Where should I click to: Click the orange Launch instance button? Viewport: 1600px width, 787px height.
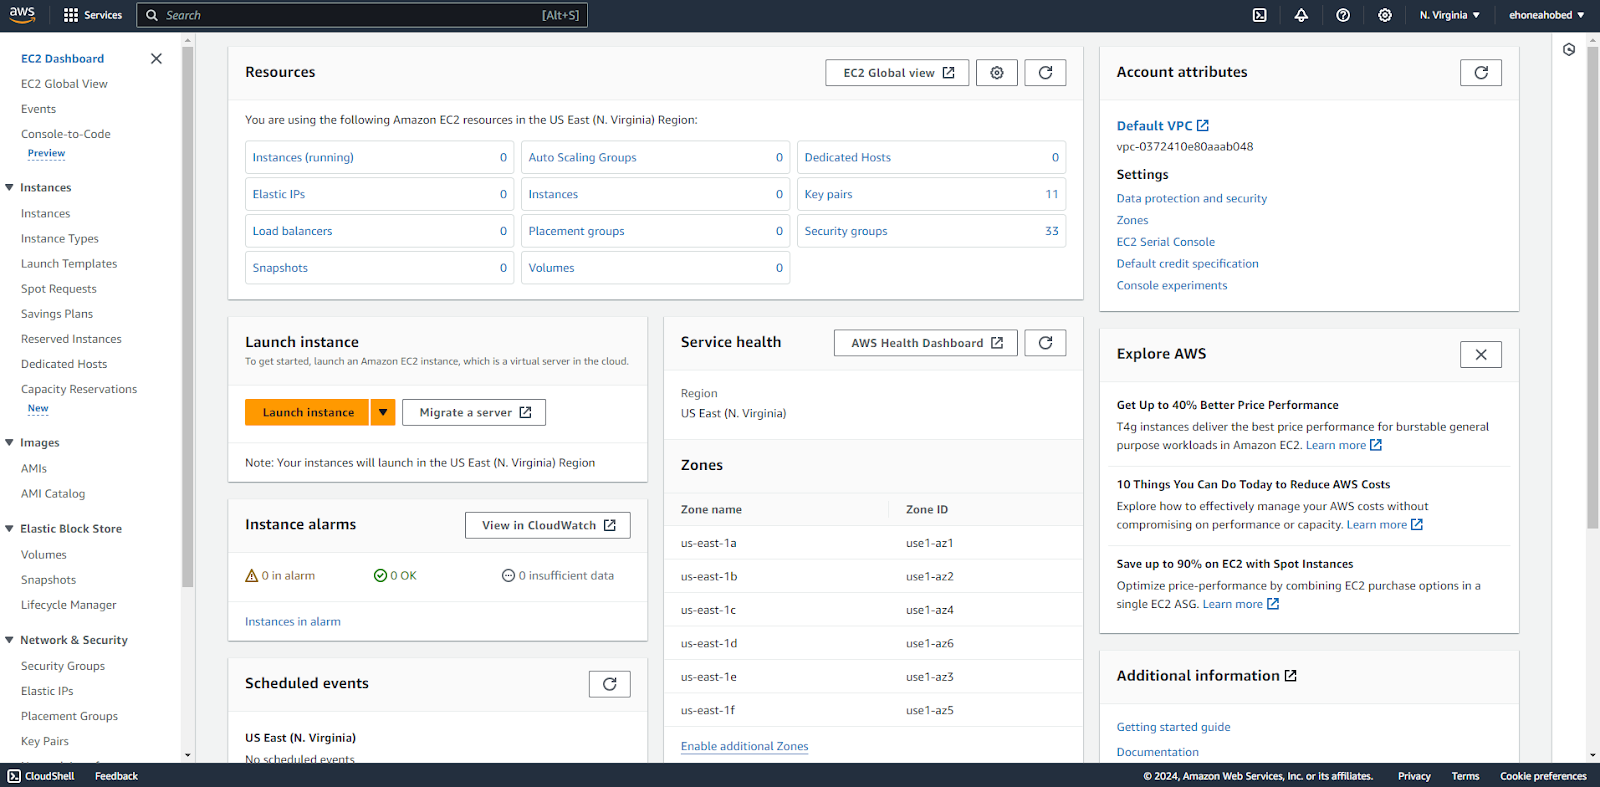(x=307, y=412)
